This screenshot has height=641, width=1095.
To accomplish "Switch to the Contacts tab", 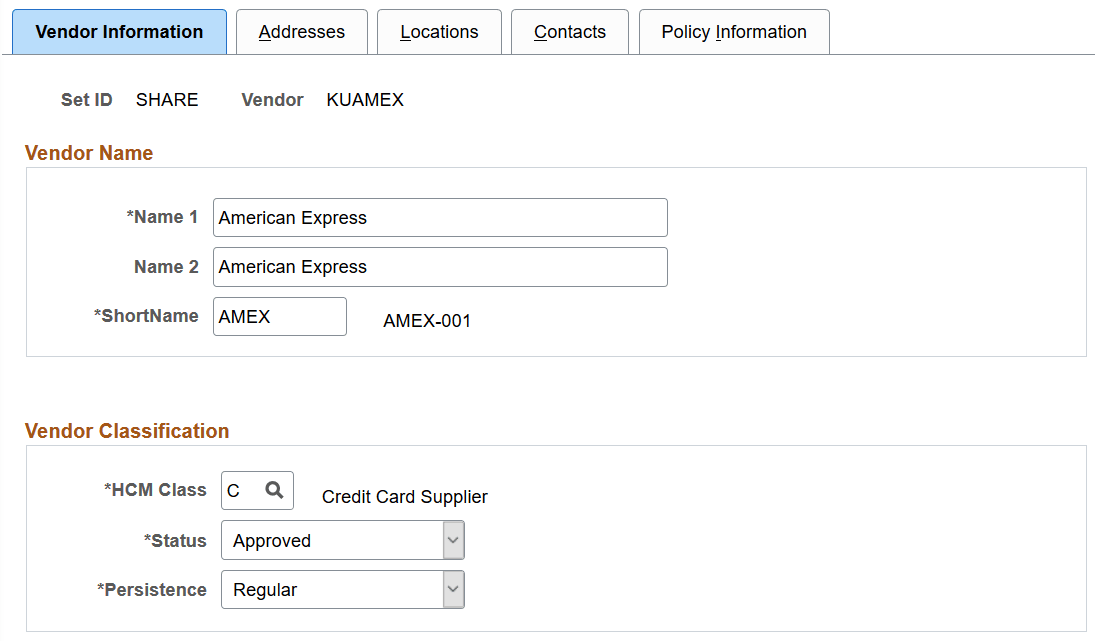I will tap(569, 31).
